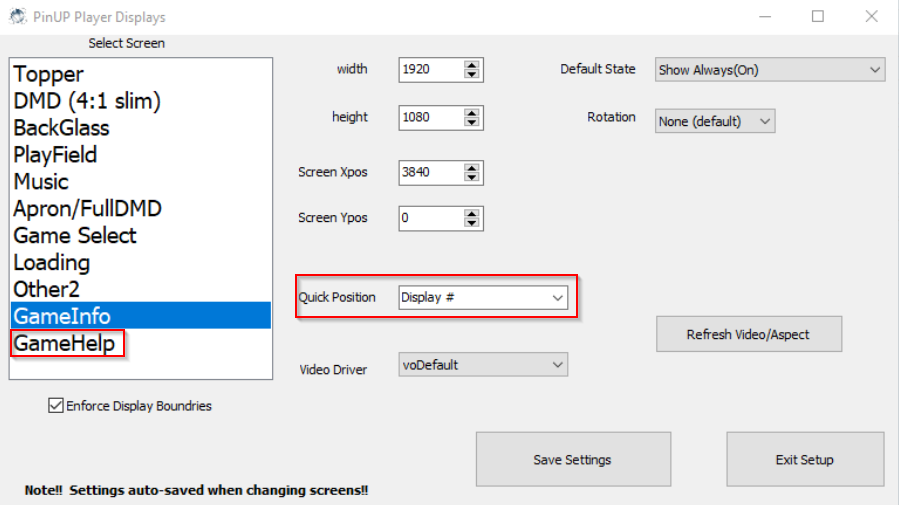Increase width using the up spinner arrow
The height and width of the screenshot is (505, 899).
(x=472, y=65)
